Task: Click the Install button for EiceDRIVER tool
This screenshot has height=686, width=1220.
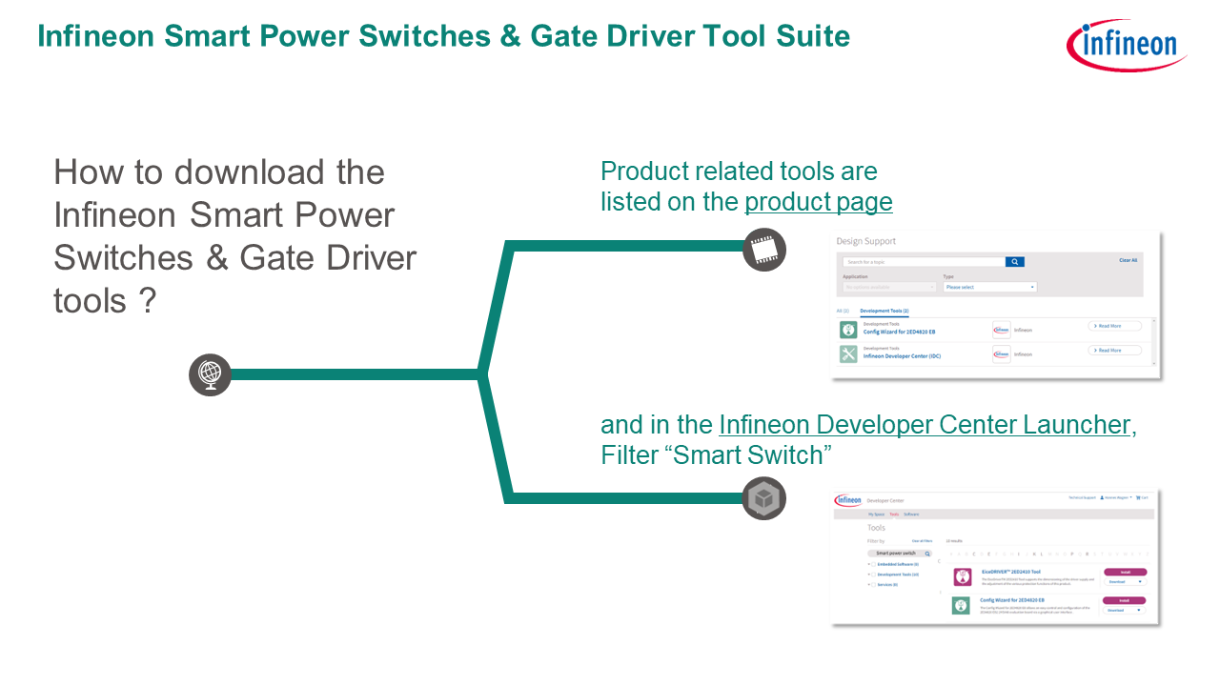Action: [1124, 572]
